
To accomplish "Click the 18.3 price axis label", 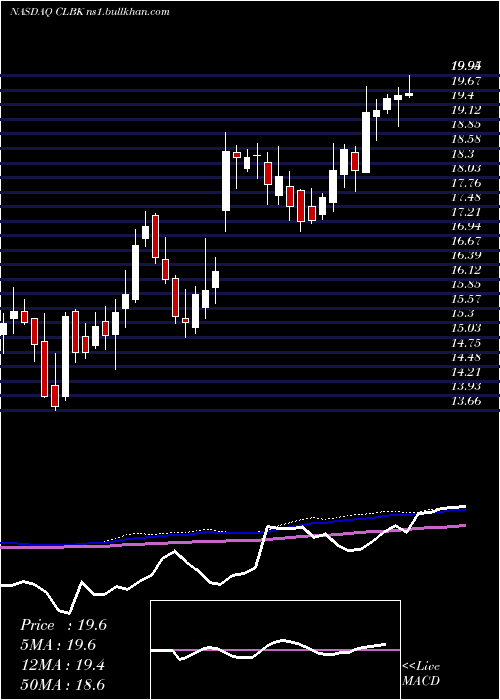I will (463, 154).
